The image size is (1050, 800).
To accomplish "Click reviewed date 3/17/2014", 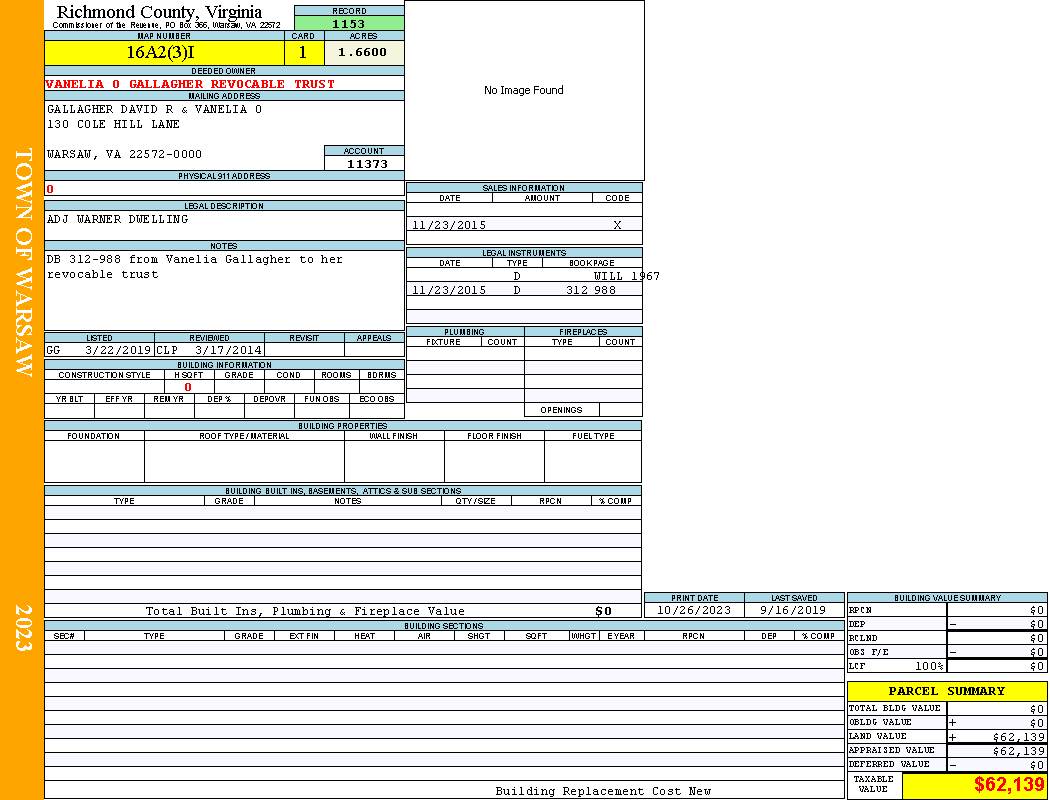I will 228,350.
